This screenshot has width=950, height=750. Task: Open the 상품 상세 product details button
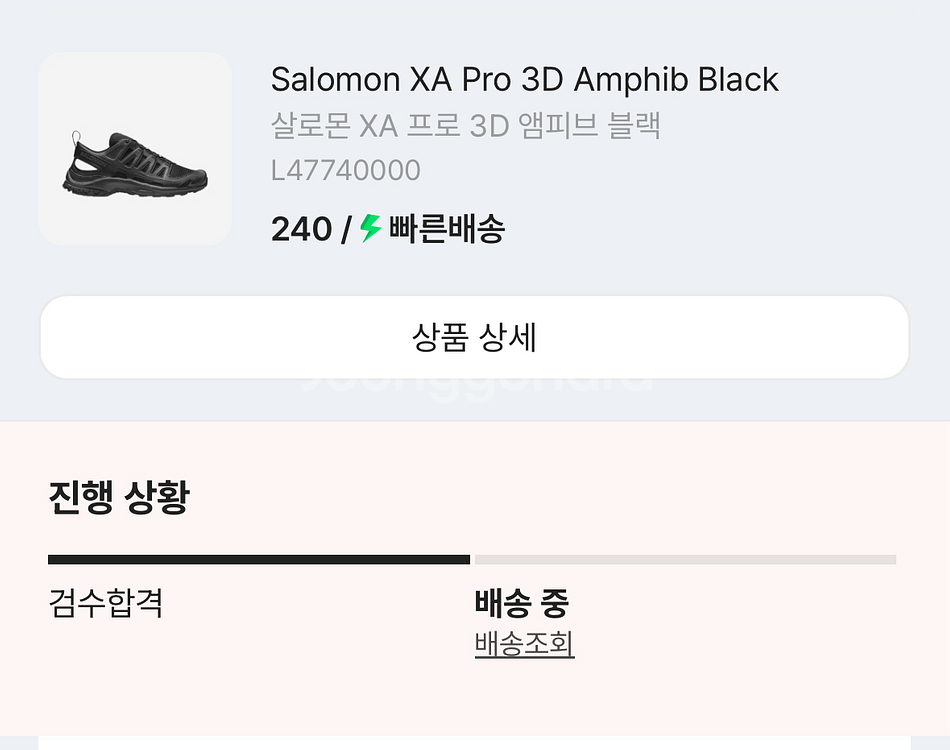474,337
